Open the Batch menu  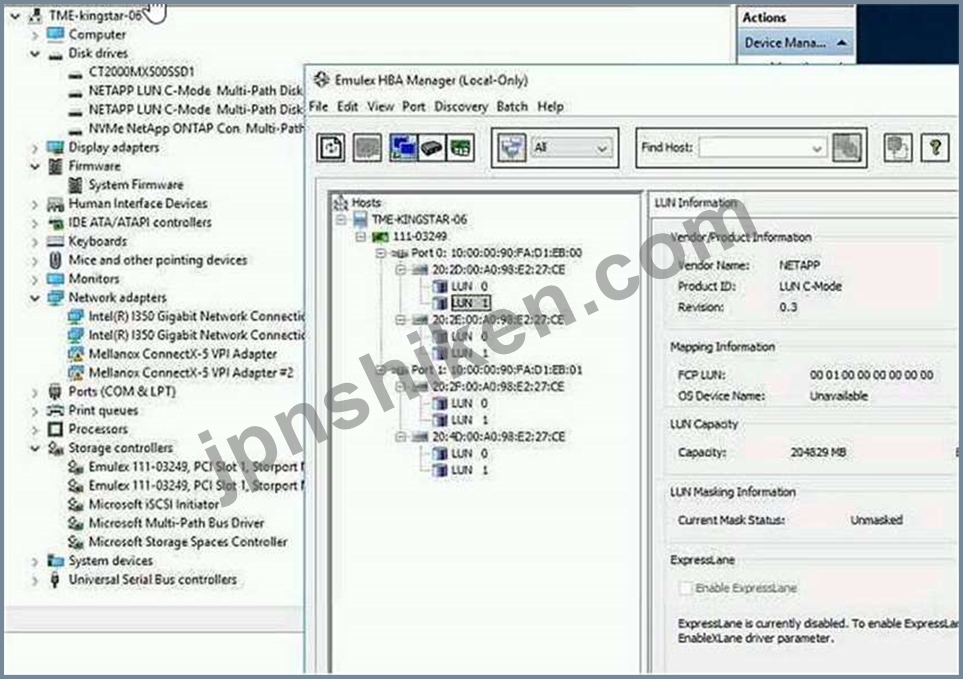click(x=512, y=106)
